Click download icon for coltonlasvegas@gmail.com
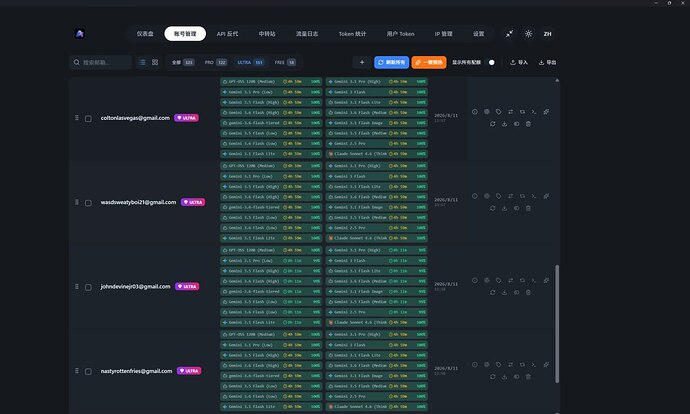 (504, 124)
